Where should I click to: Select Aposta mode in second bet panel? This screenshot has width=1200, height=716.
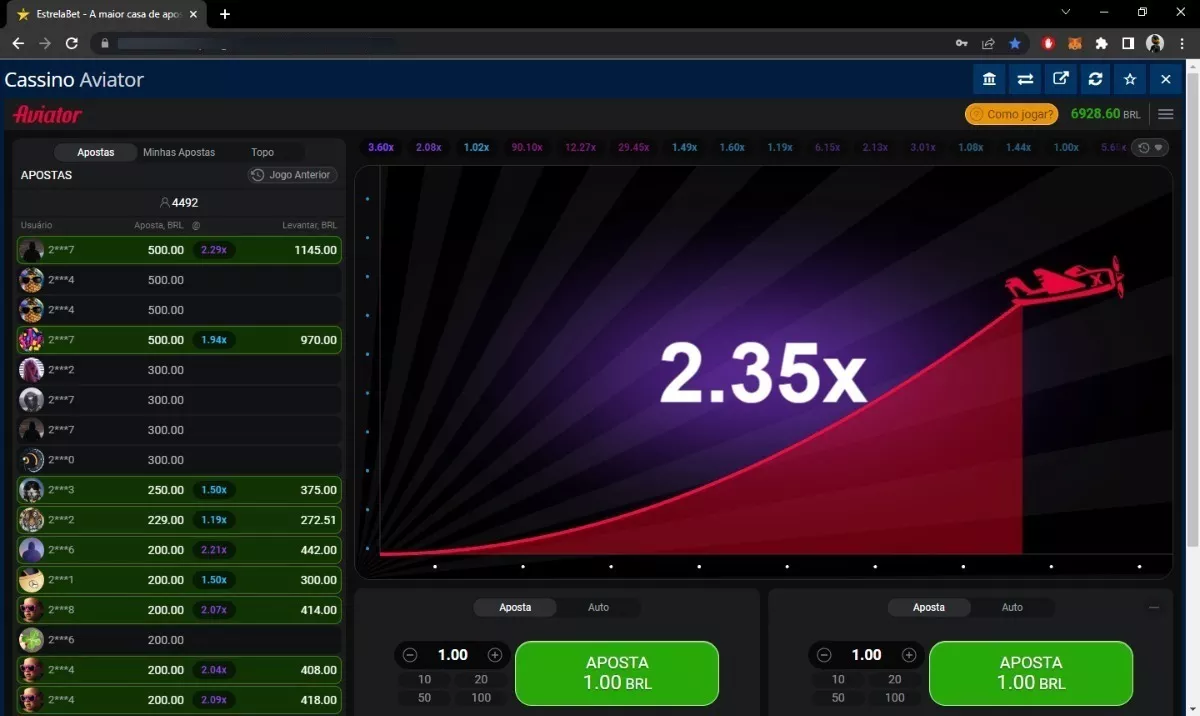(929, 607)
